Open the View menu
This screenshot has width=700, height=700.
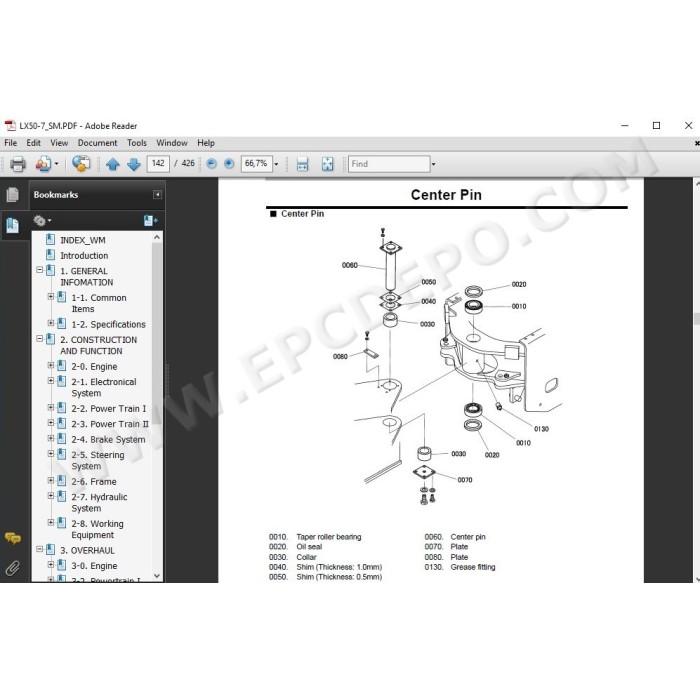(x=59, y=143)
